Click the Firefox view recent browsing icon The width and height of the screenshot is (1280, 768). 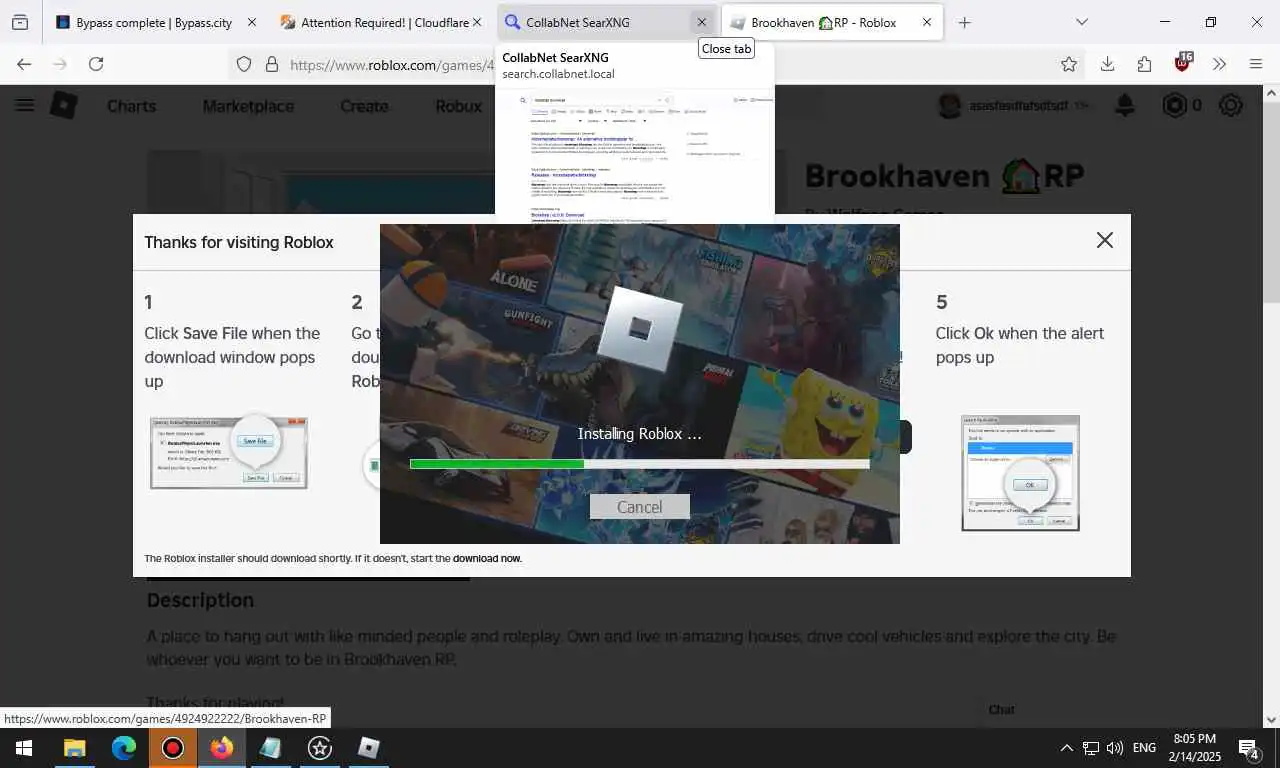click(20, 22)
